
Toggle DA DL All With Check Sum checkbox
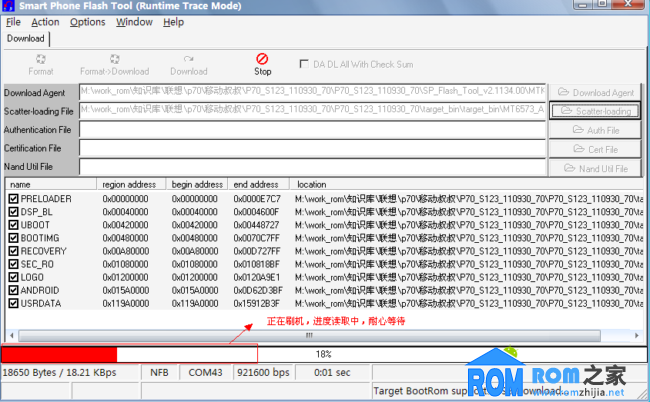(304, 64)
